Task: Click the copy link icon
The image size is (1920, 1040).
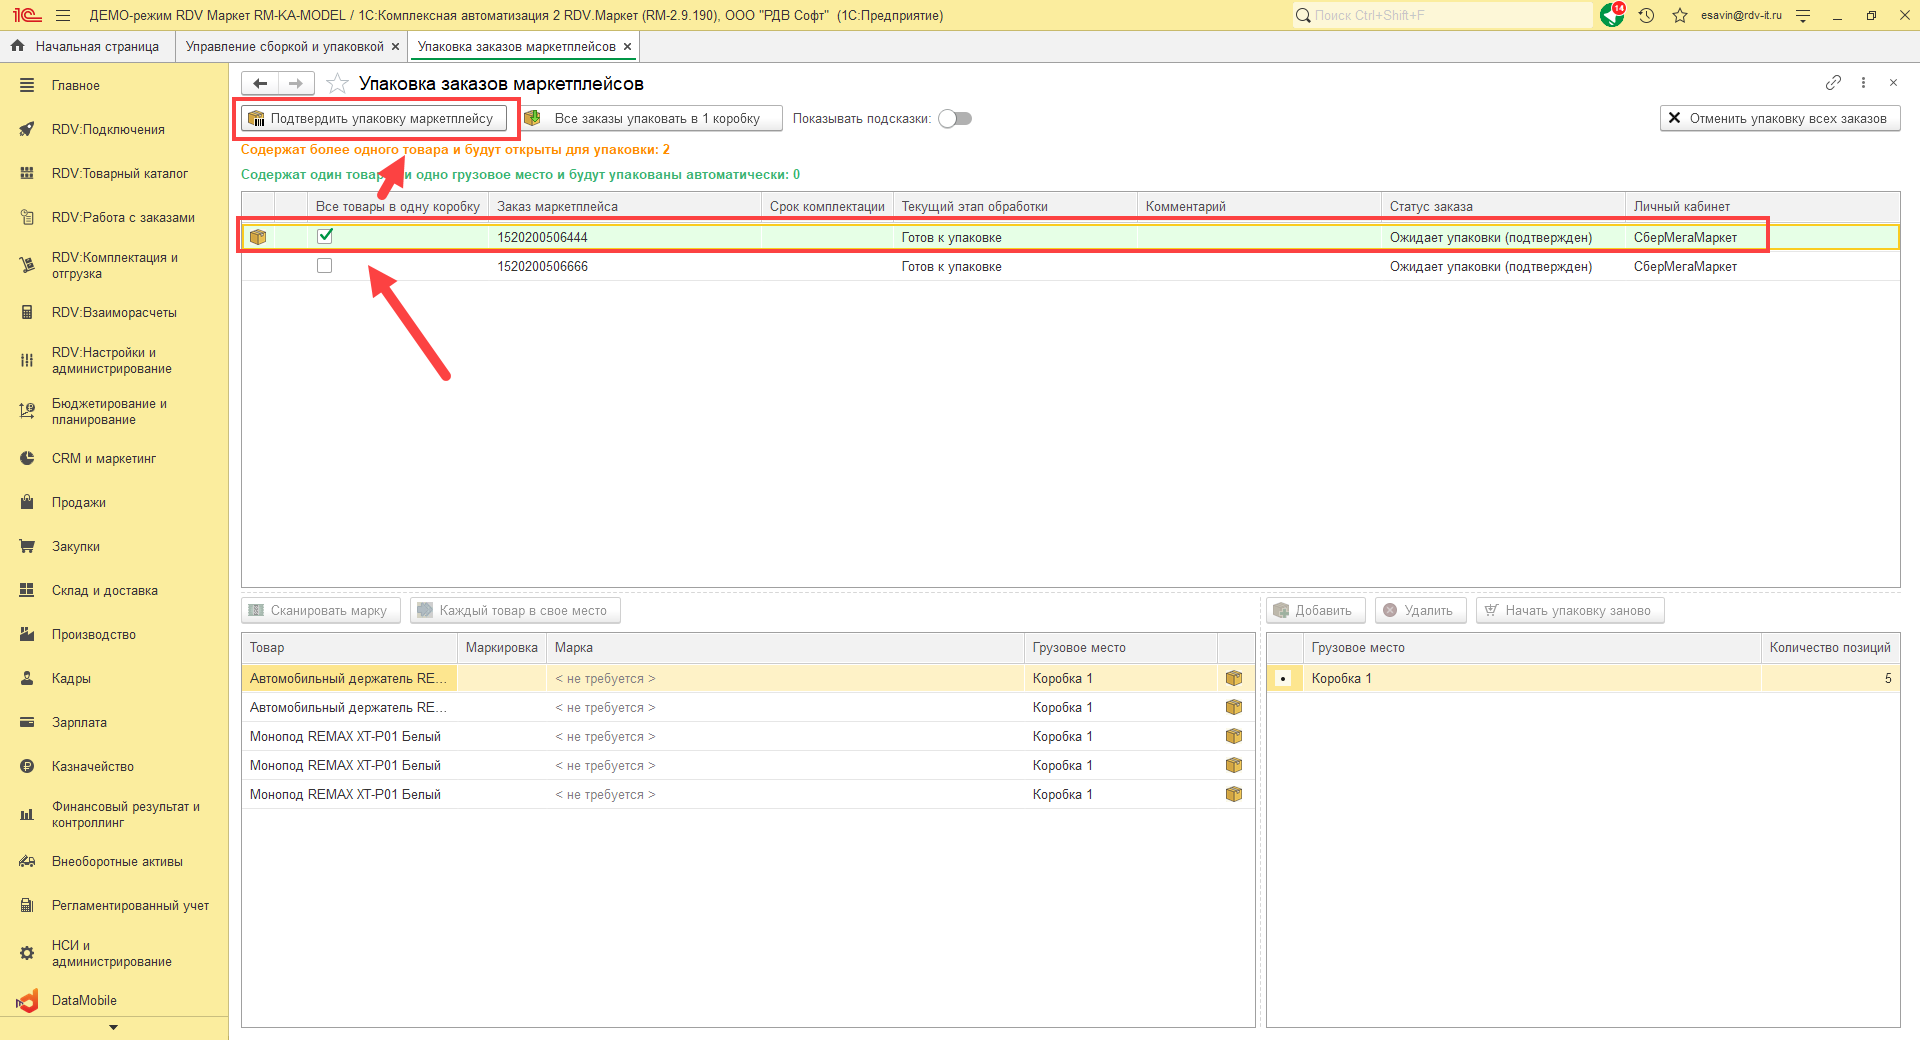Action: 1833,83
